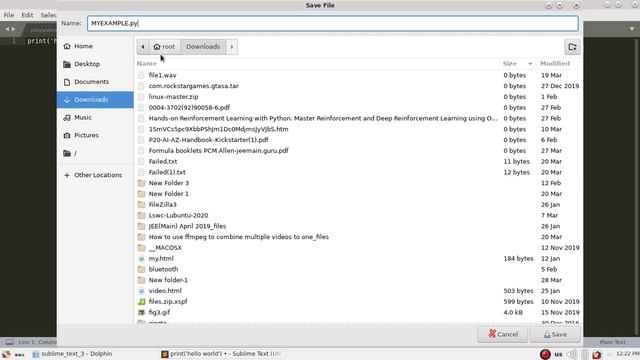
Task: Select the 15mVCs5pc9XbbPShJm1Dc0MdjmsJyVJbS.htm file
Action: [358, 129]
